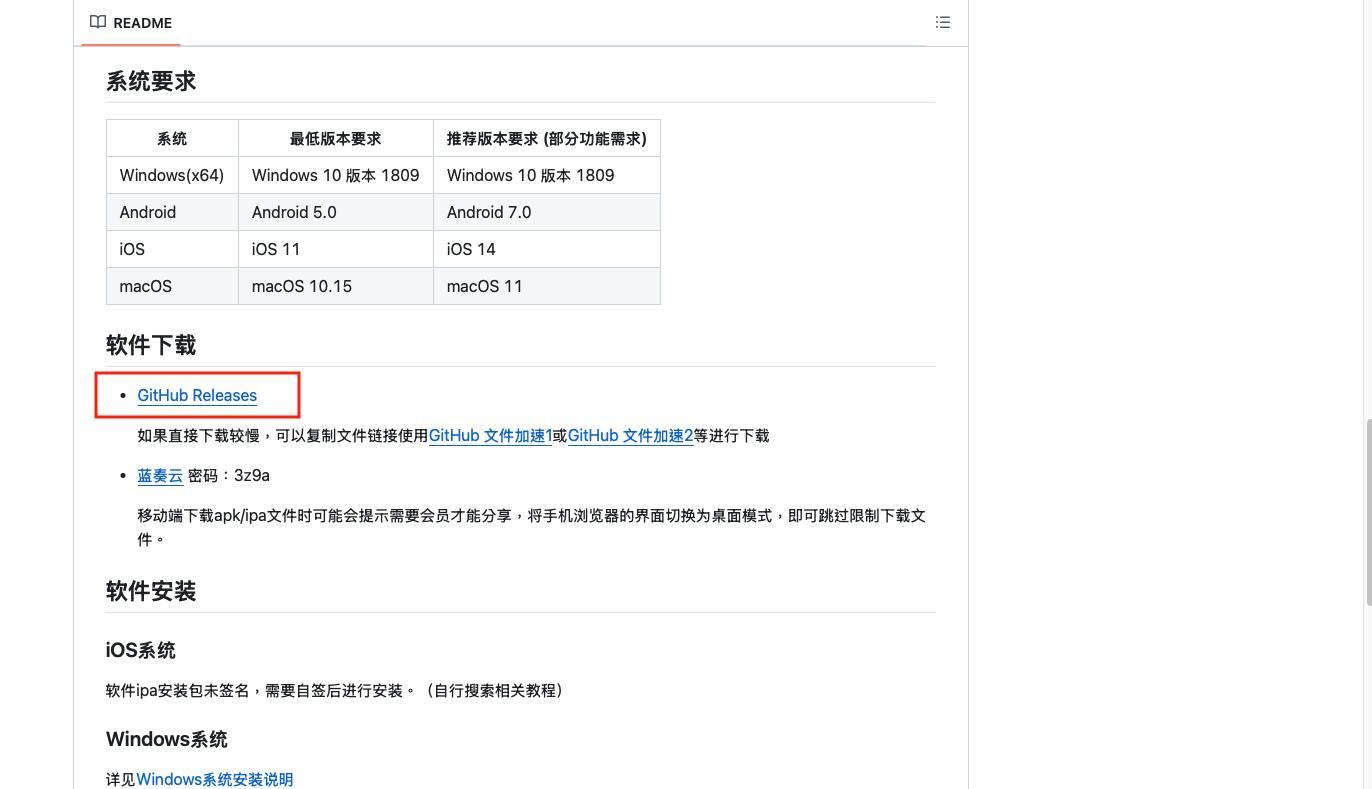Click the 推荐版本要求 column header
The image size is (1372, 789).
tap(547, 138)
